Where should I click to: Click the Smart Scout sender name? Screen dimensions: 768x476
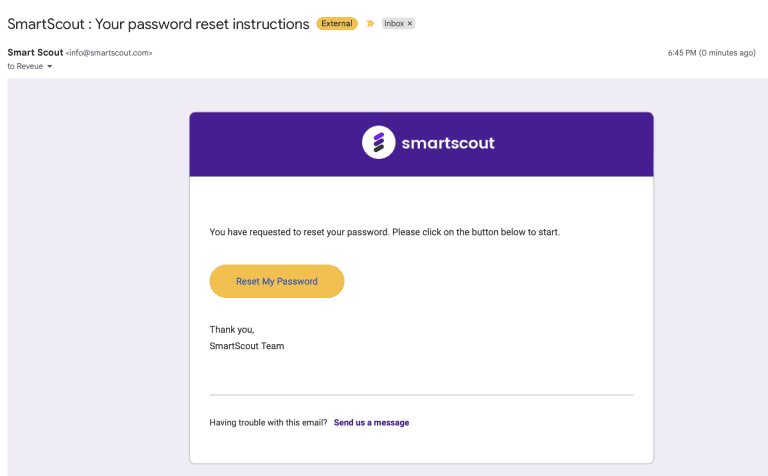(x=35, y=52)
